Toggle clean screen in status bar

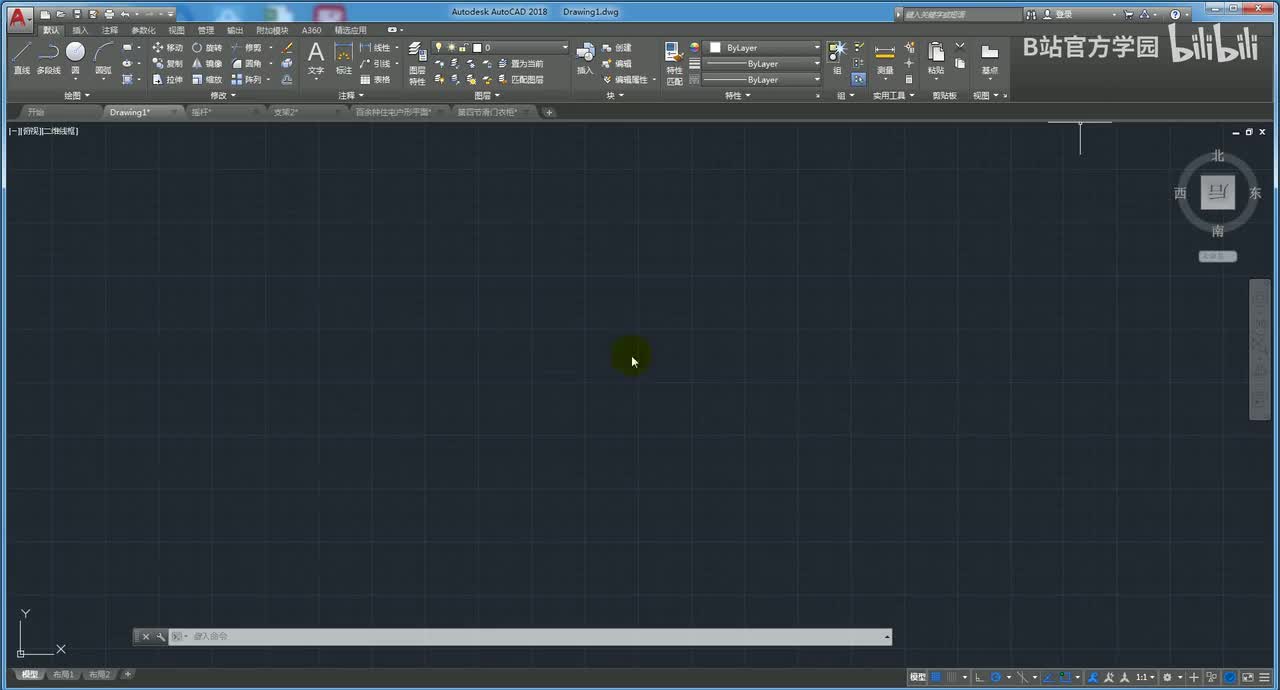pos(1248,677)
